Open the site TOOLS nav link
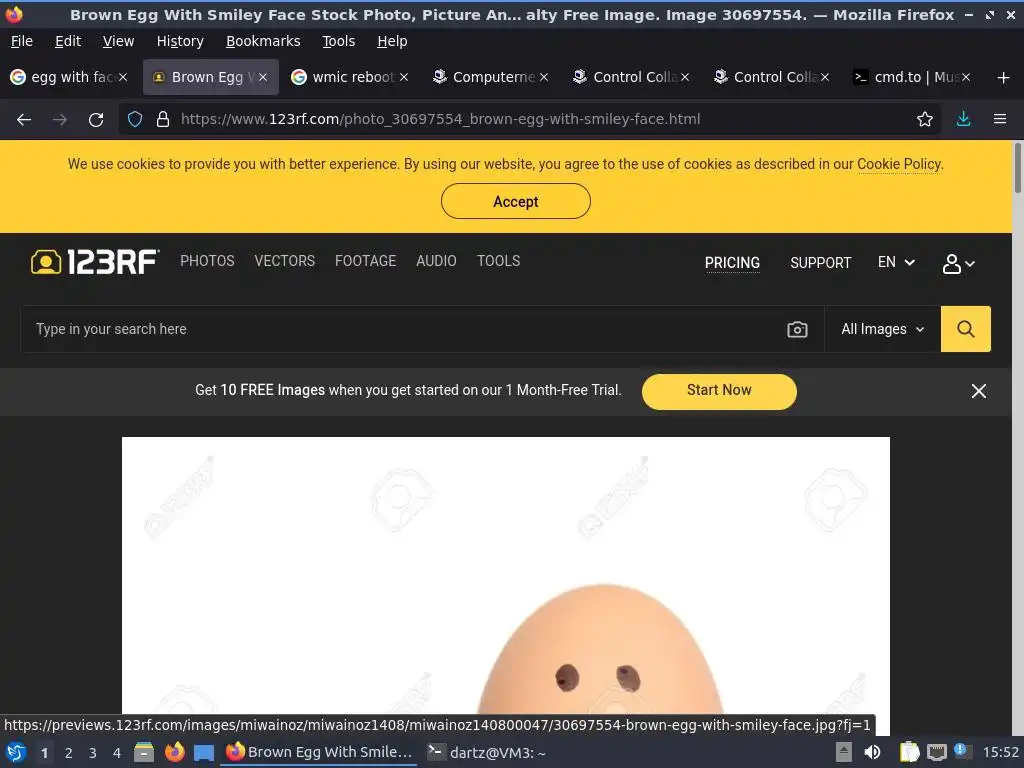The image size is (1024, 768). 498,261
